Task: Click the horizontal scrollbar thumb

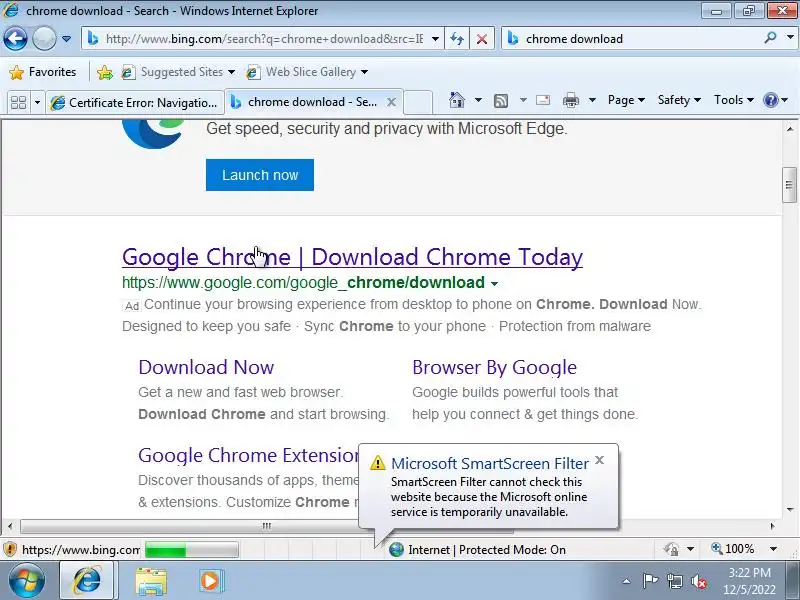Action: click(266, 526)
